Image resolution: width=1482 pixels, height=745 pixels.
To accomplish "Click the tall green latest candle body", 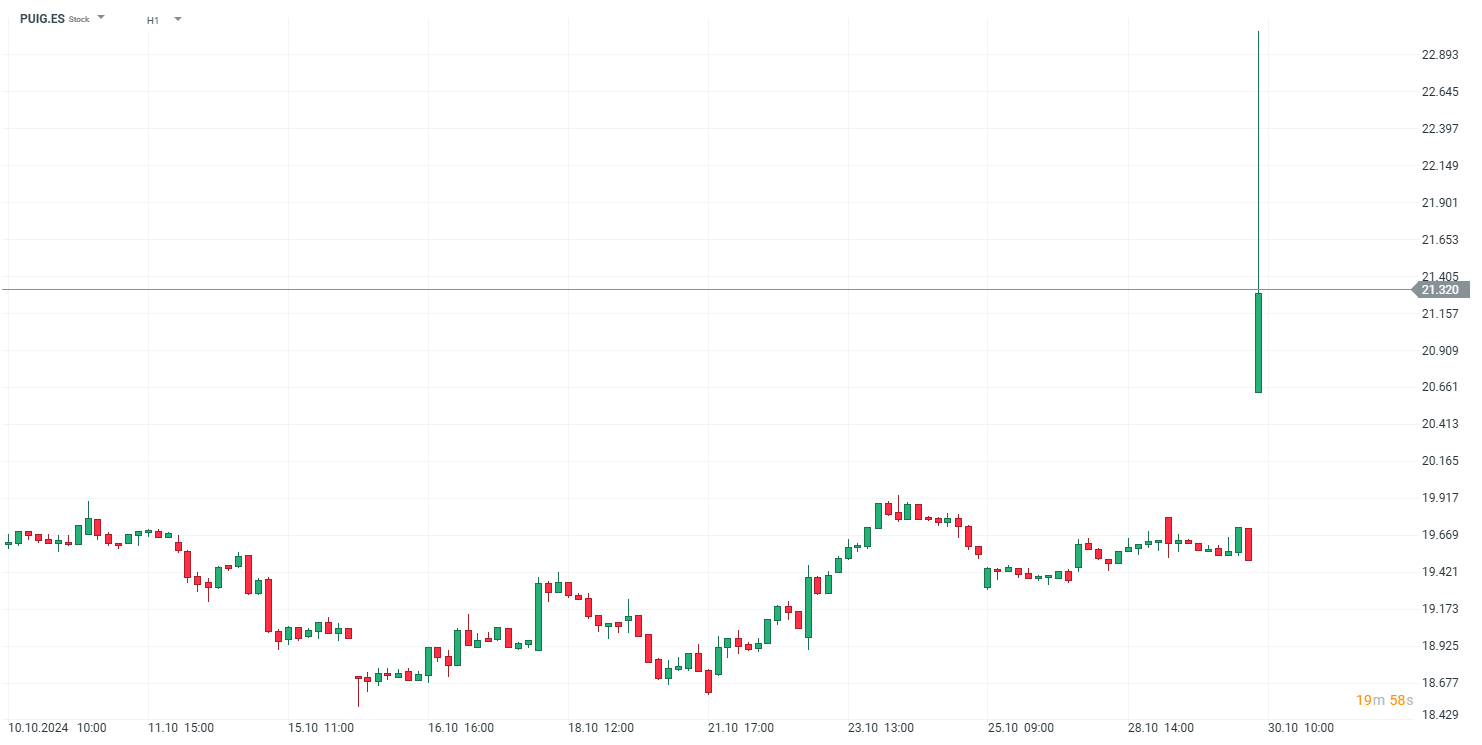I will tap(1258, 342).
